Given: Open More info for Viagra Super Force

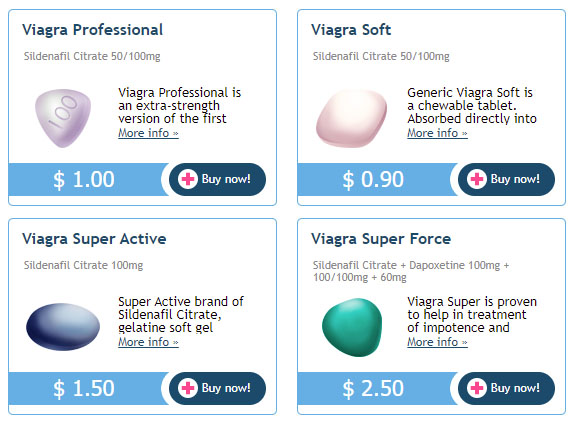Looking at the screenshot, I should 437,342.
